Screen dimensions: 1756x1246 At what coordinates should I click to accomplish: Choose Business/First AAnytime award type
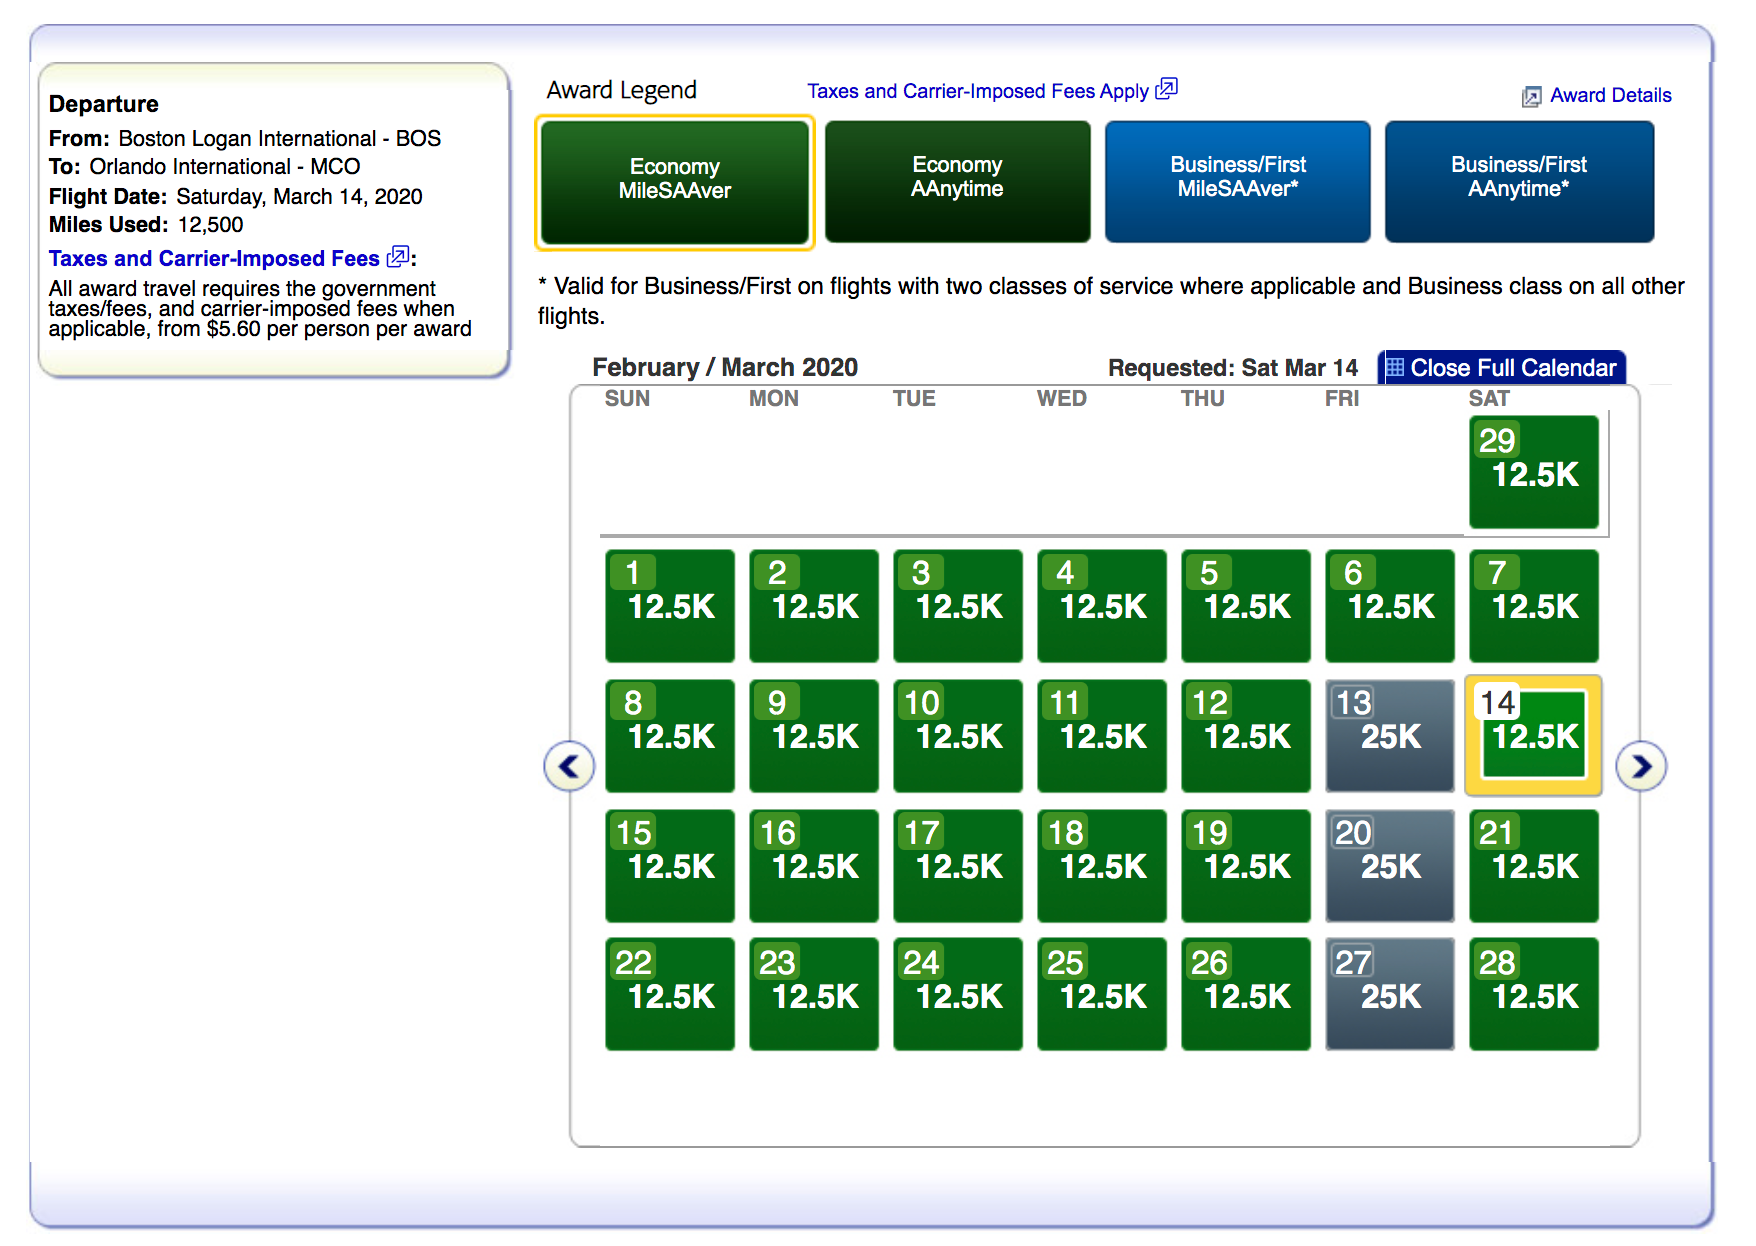tap(1518, 180)
